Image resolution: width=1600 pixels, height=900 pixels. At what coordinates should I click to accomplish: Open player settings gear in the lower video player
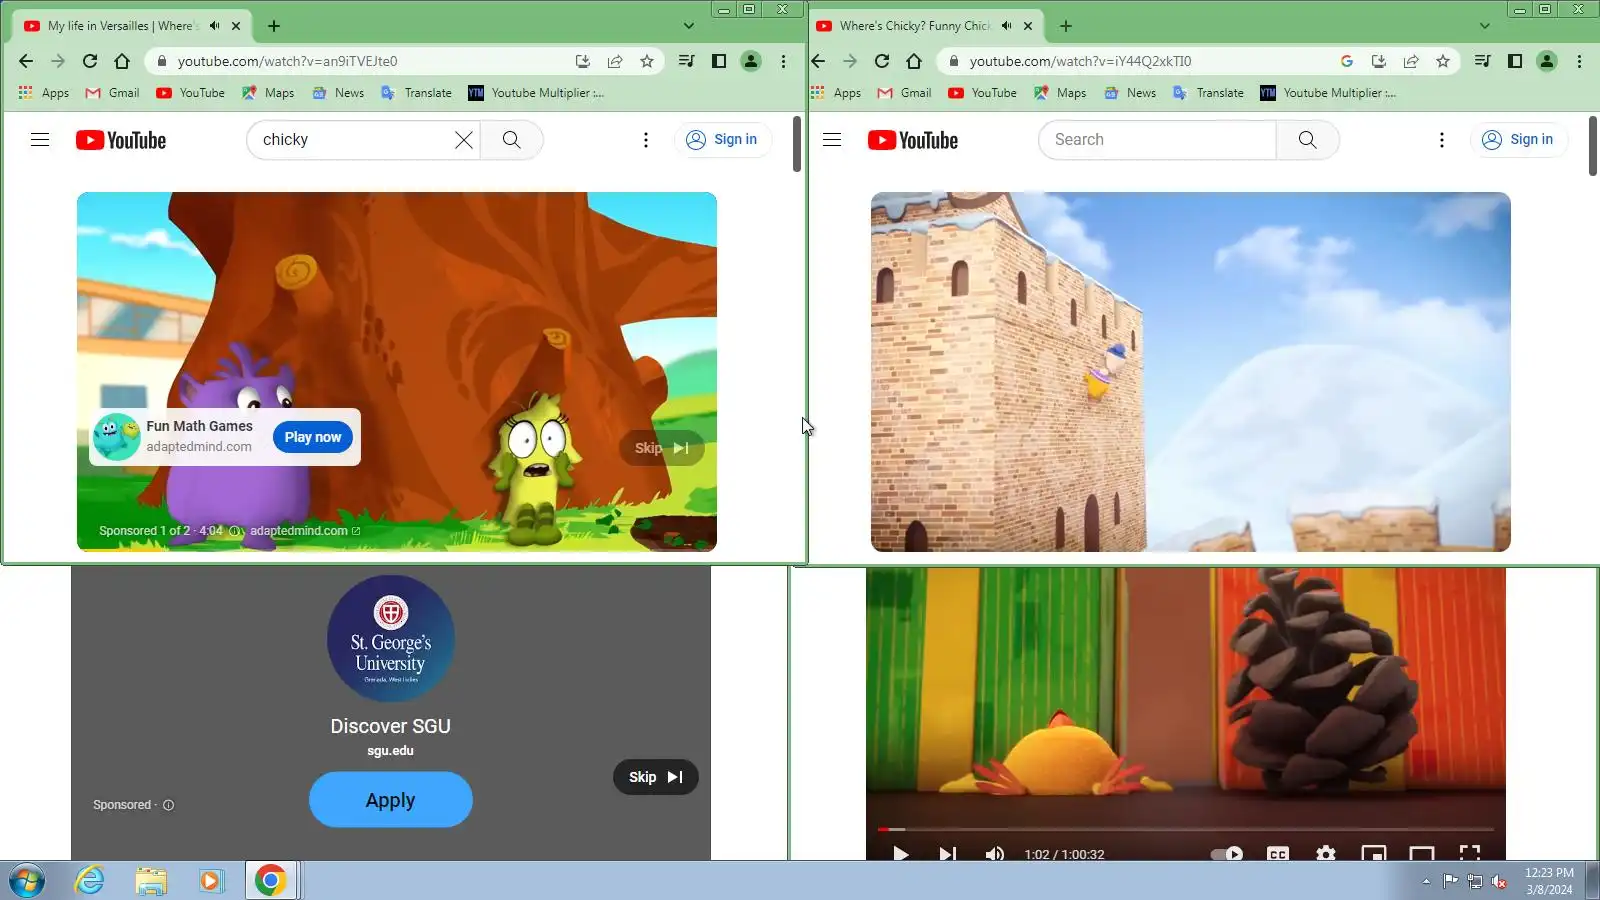[x=1326, y=854]
